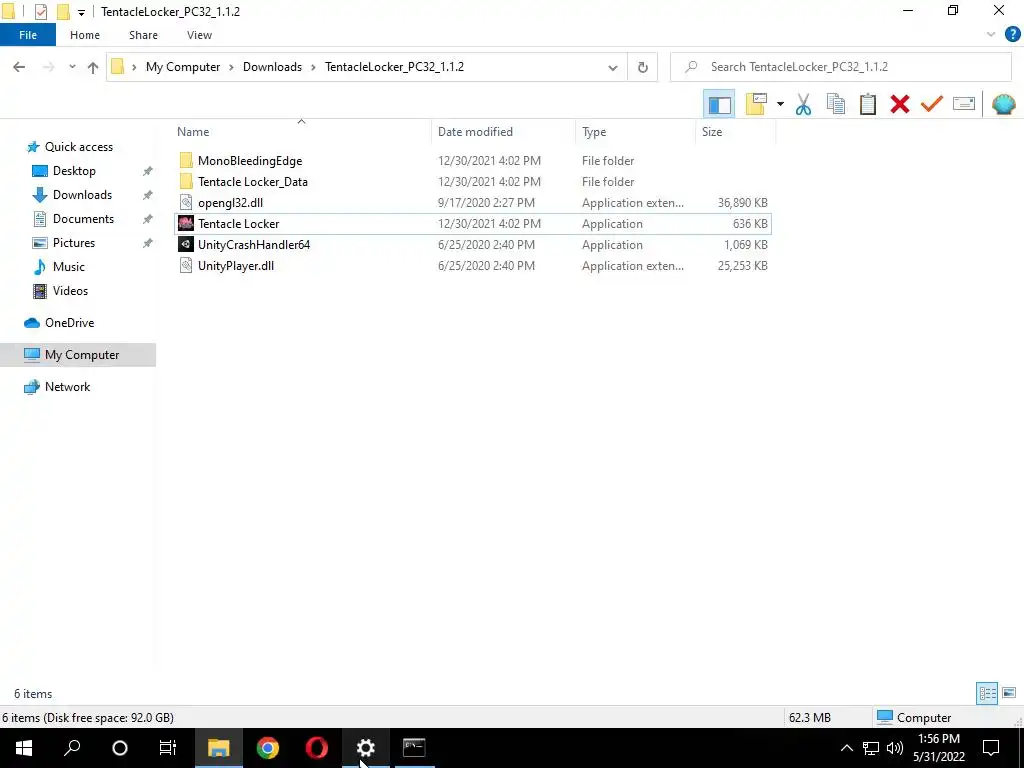Open the File menu

28,35
